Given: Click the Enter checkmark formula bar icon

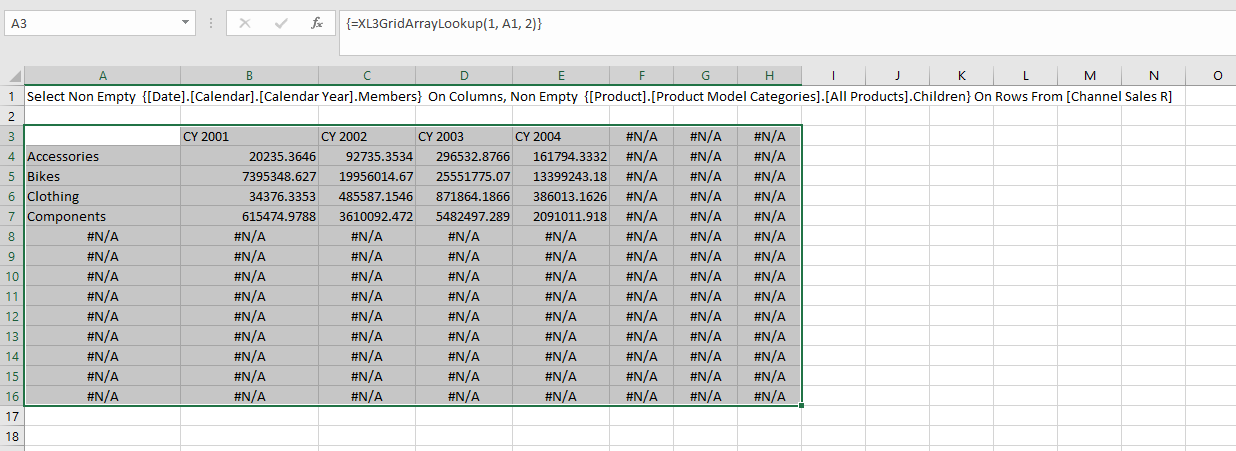Looking at the screenshot, I should coord(281,23).
